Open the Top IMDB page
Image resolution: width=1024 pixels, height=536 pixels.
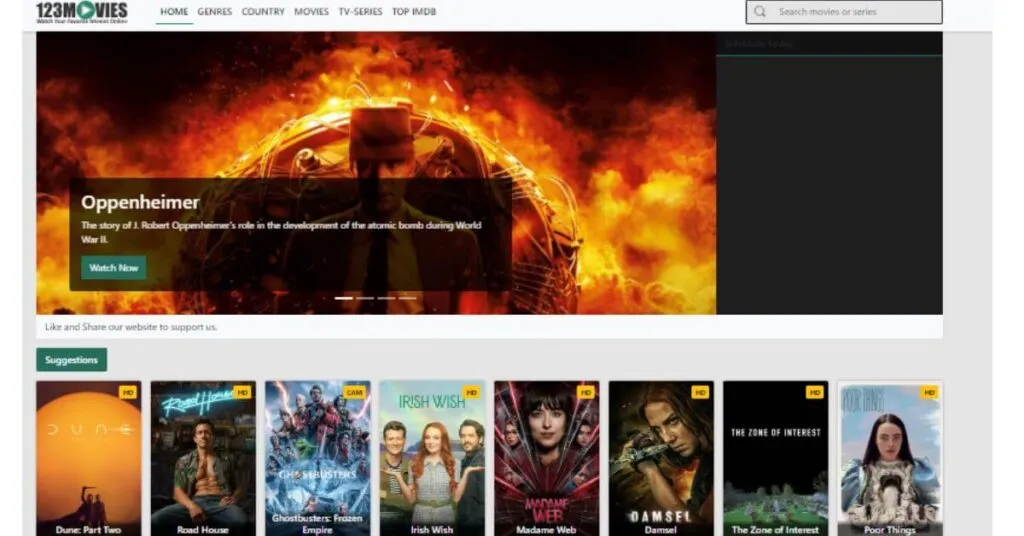414,12
